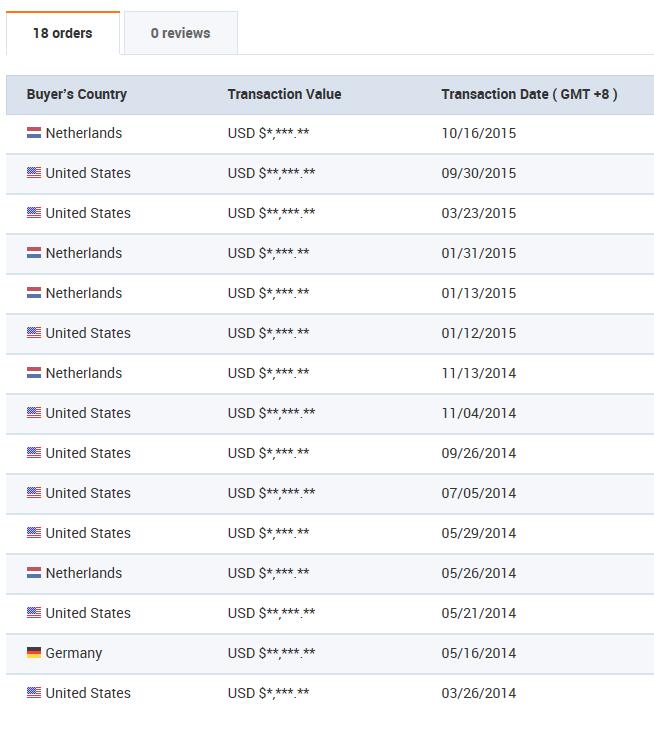This screenshot has height=731, width=654.
Task: Click the Transaction Date column header
Action: coord(530,94)
